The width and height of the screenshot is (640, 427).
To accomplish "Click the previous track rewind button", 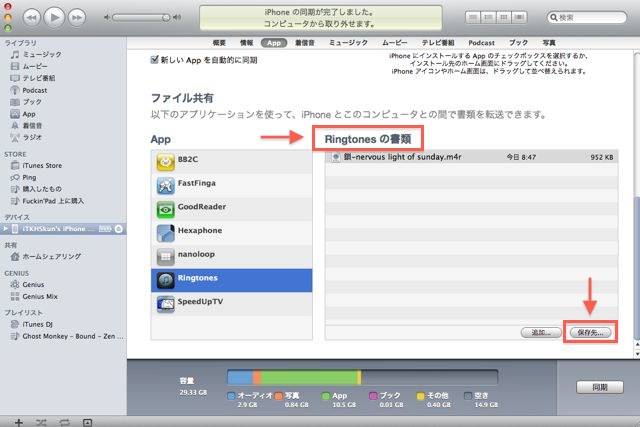I will click(32, 18).
